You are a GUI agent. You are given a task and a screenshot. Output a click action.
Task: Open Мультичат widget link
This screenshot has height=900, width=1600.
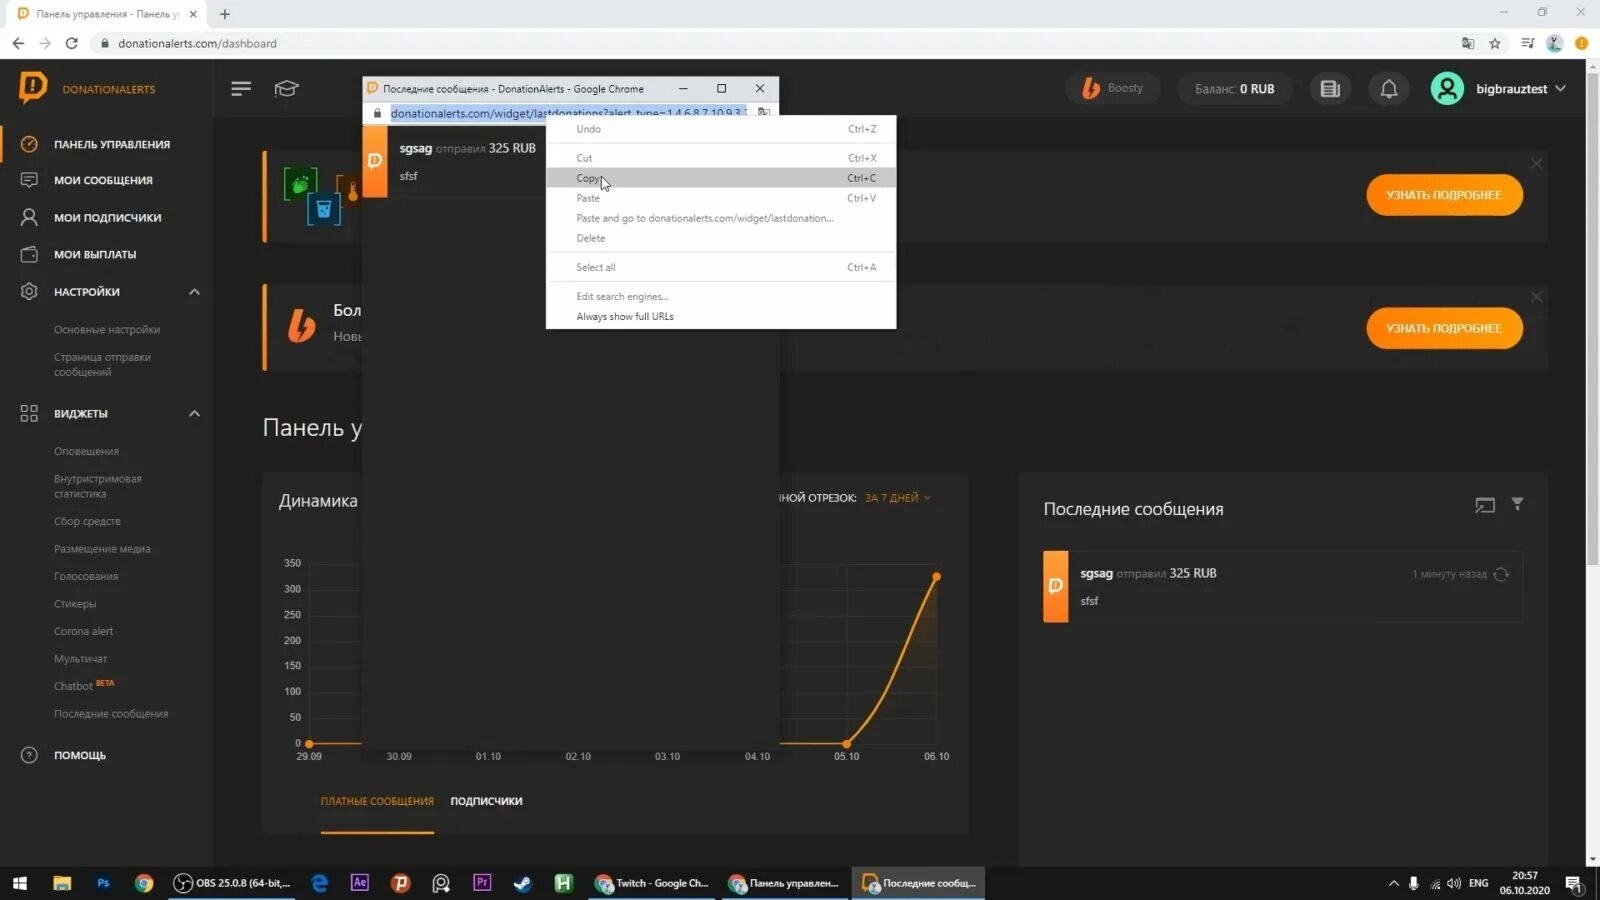click(80, 659)
